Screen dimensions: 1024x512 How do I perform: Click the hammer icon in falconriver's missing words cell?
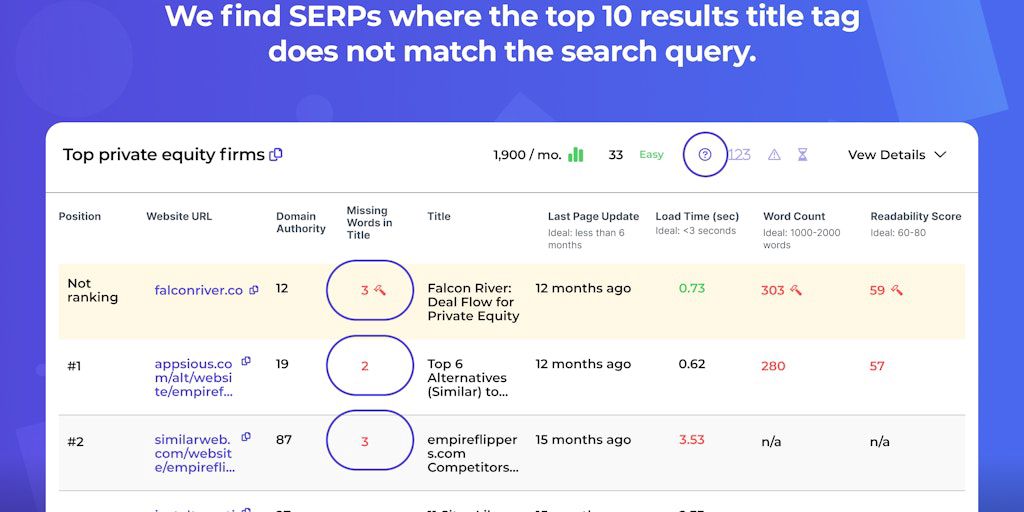click(380, 290)
